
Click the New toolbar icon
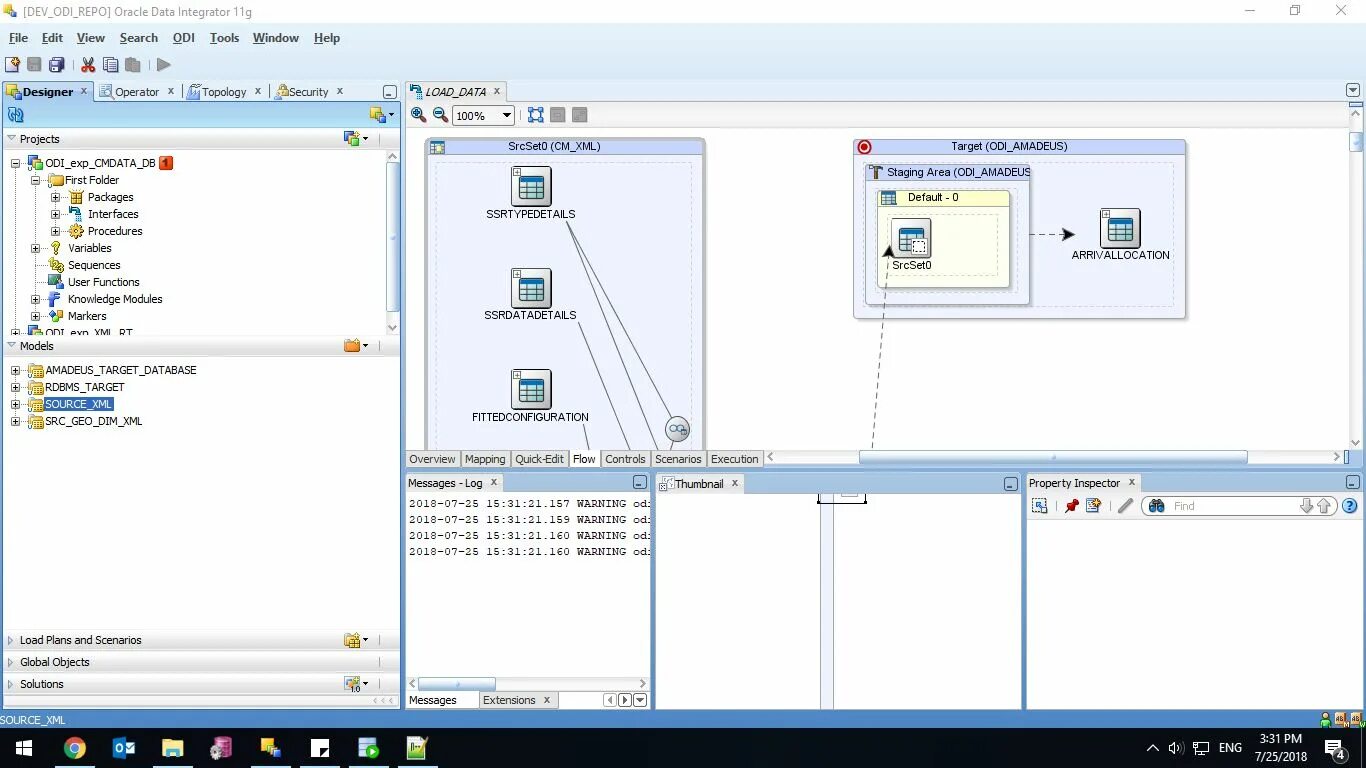click(12, 65)
